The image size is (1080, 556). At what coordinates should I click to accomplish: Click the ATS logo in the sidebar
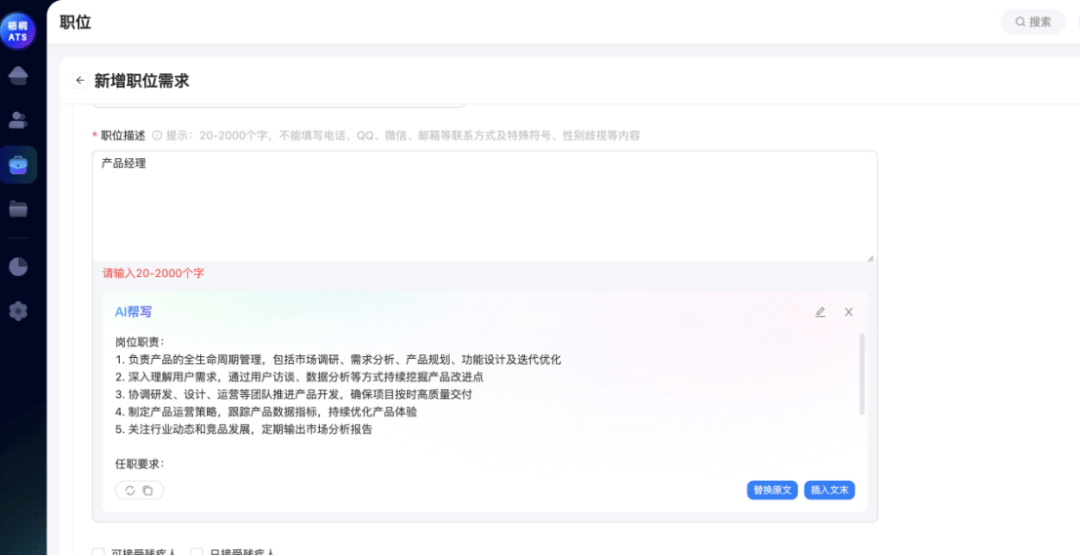point(18,30)
